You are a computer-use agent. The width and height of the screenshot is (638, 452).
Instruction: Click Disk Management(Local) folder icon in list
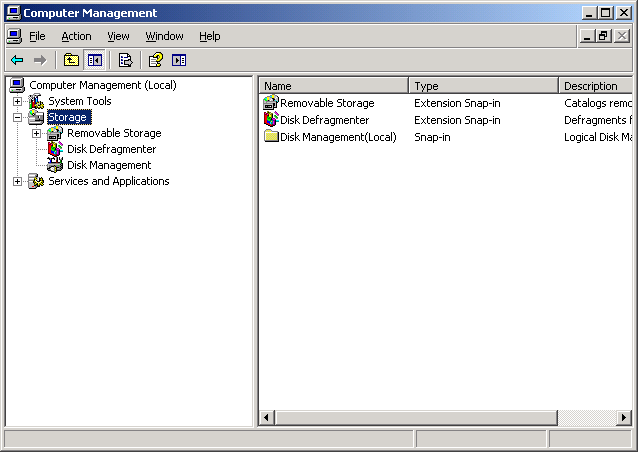[271, 136]
